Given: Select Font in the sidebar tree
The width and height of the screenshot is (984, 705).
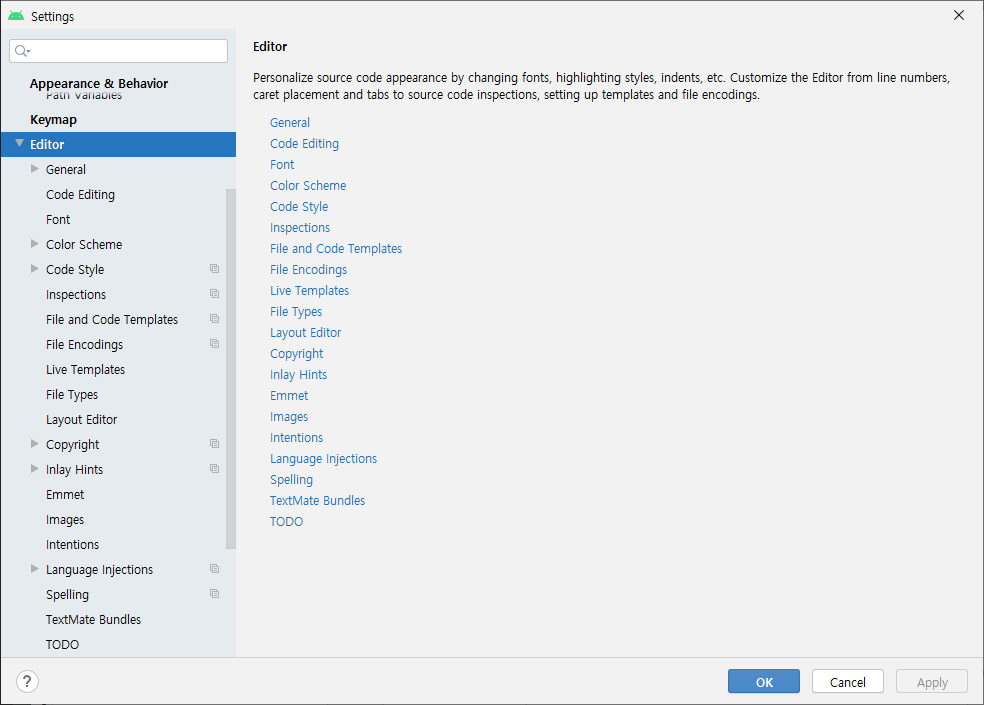Looking at the screenshot, I should pos(58,220).
